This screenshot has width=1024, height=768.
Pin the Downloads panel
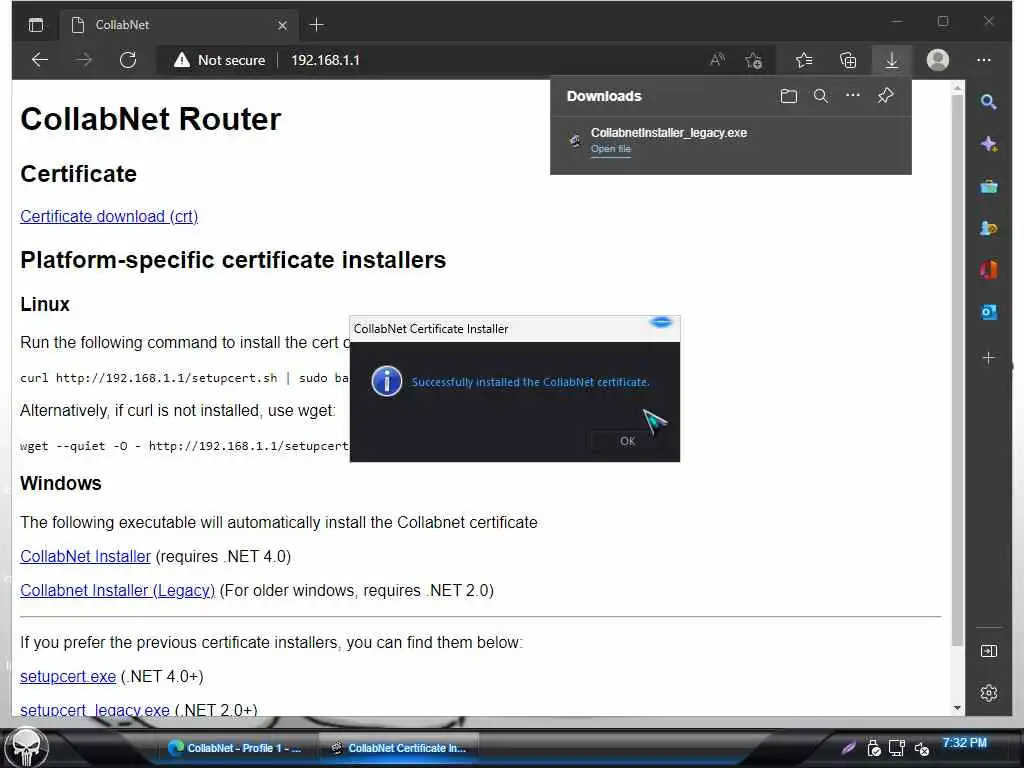pos(886,96)
